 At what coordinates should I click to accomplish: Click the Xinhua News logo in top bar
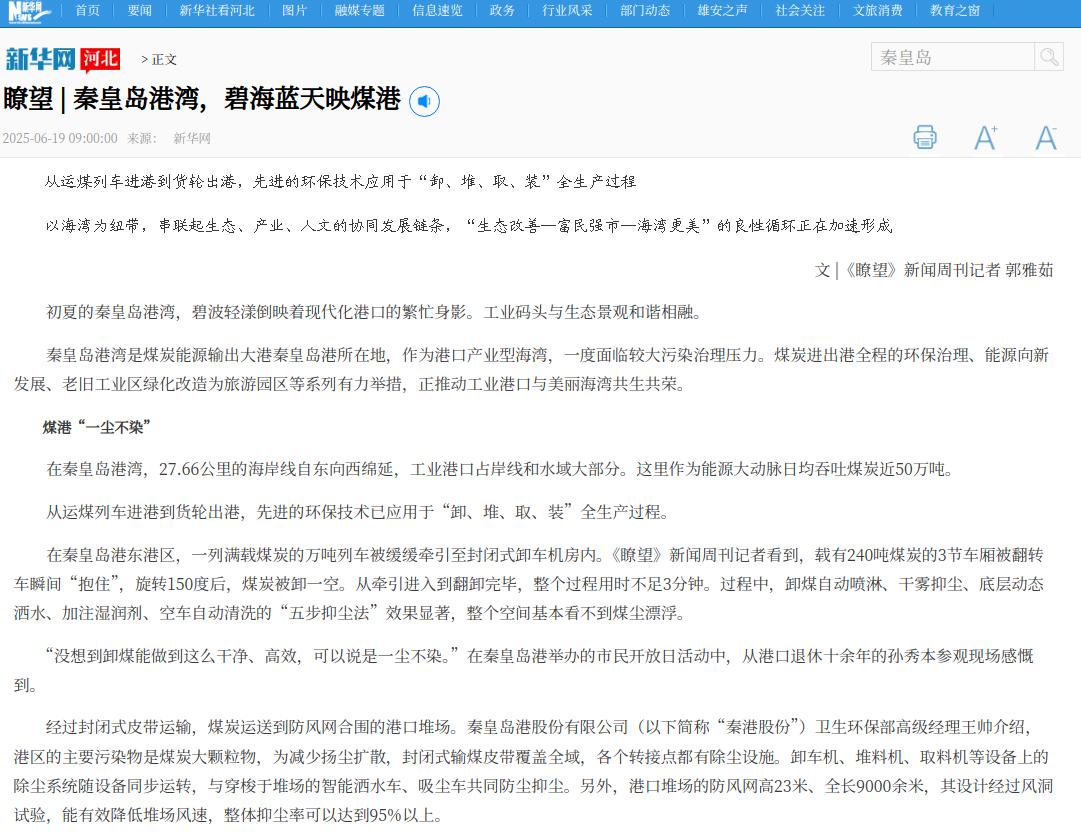pyautogui.click(x=30, y=11)
